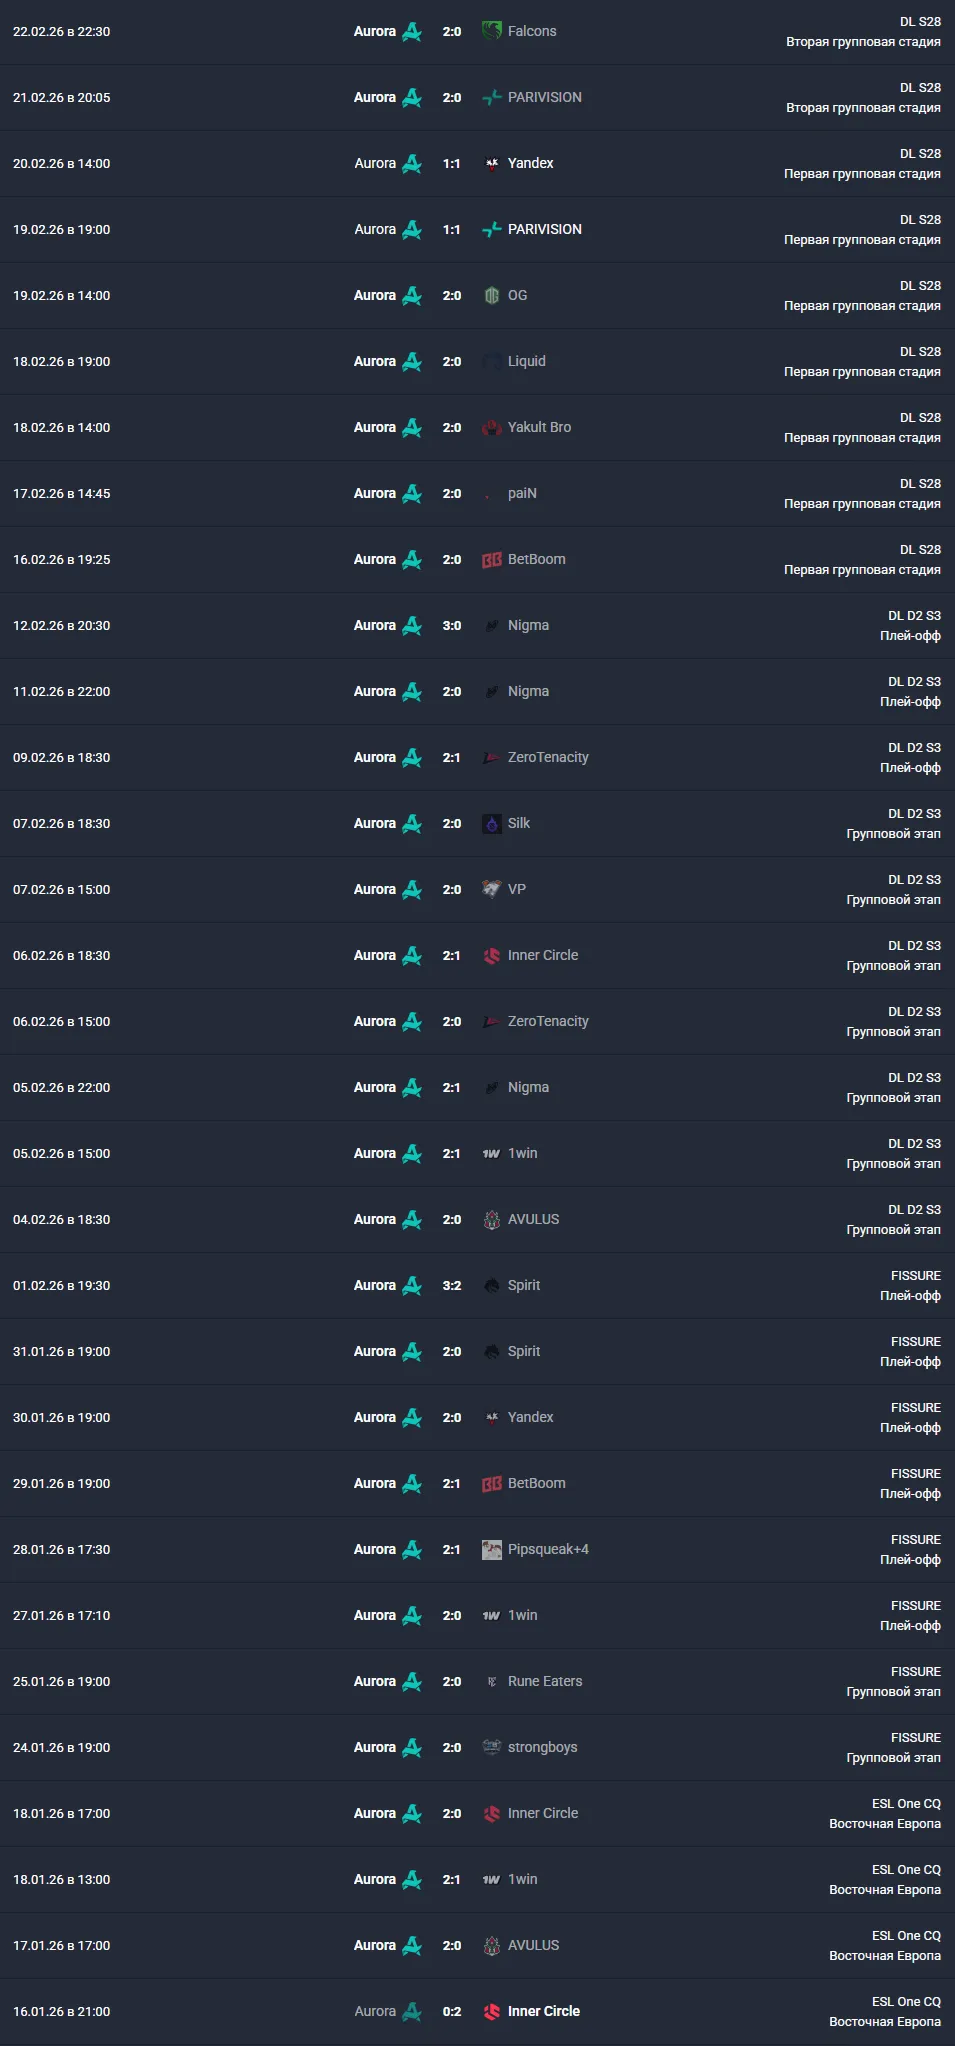Image resolution: width=955 pixels, height=2046 pixels.
Task: Click Inner Circle logo in the 16.01.26 match
Action: point(491,2011)
